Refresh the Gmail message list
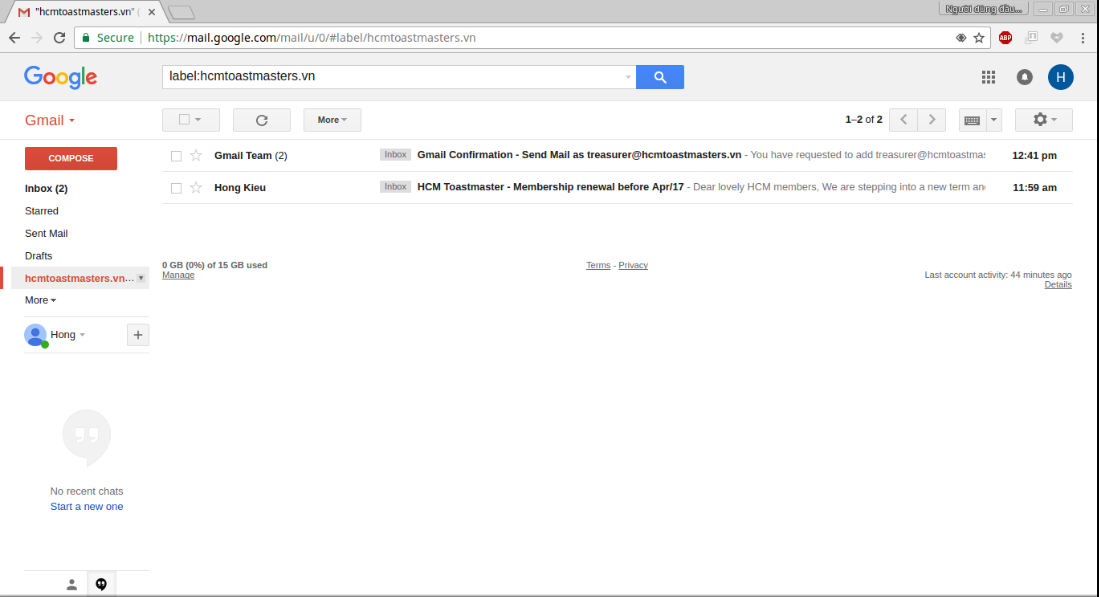This screenshot has width=1099, height=597. pos(261,120)
